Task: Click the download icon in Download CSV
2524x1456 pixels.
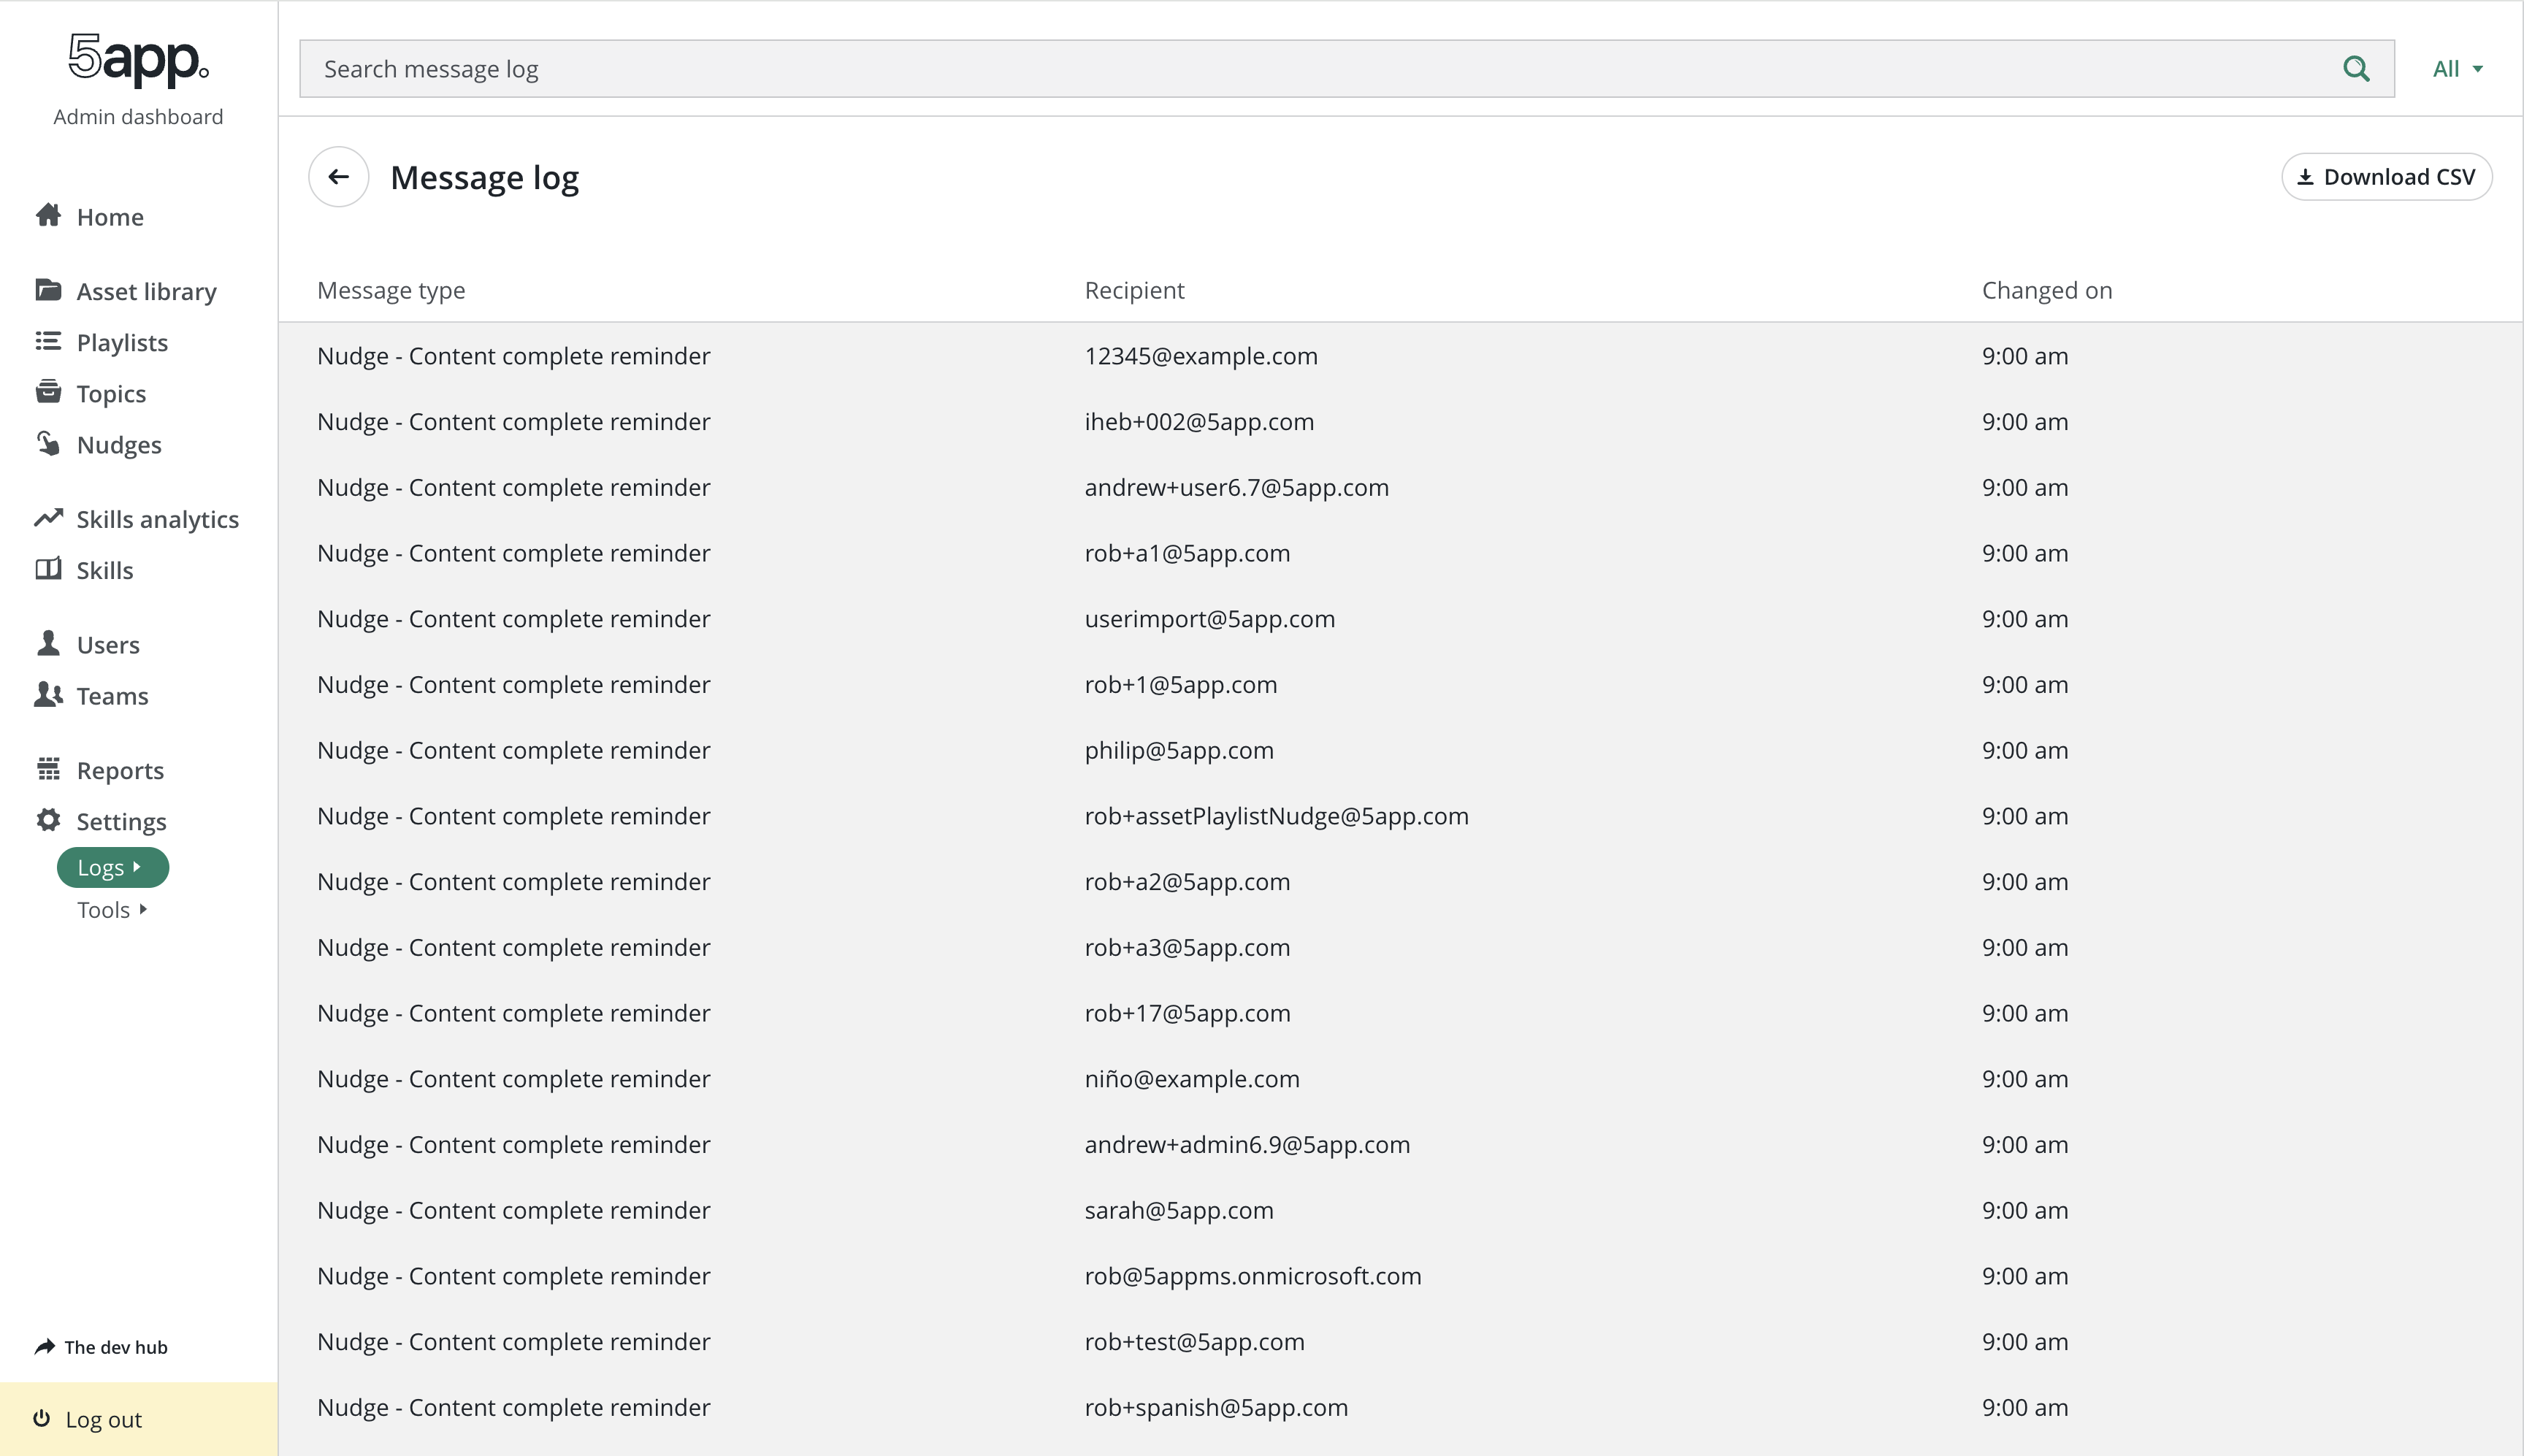Action: [x=2305, y=177]
